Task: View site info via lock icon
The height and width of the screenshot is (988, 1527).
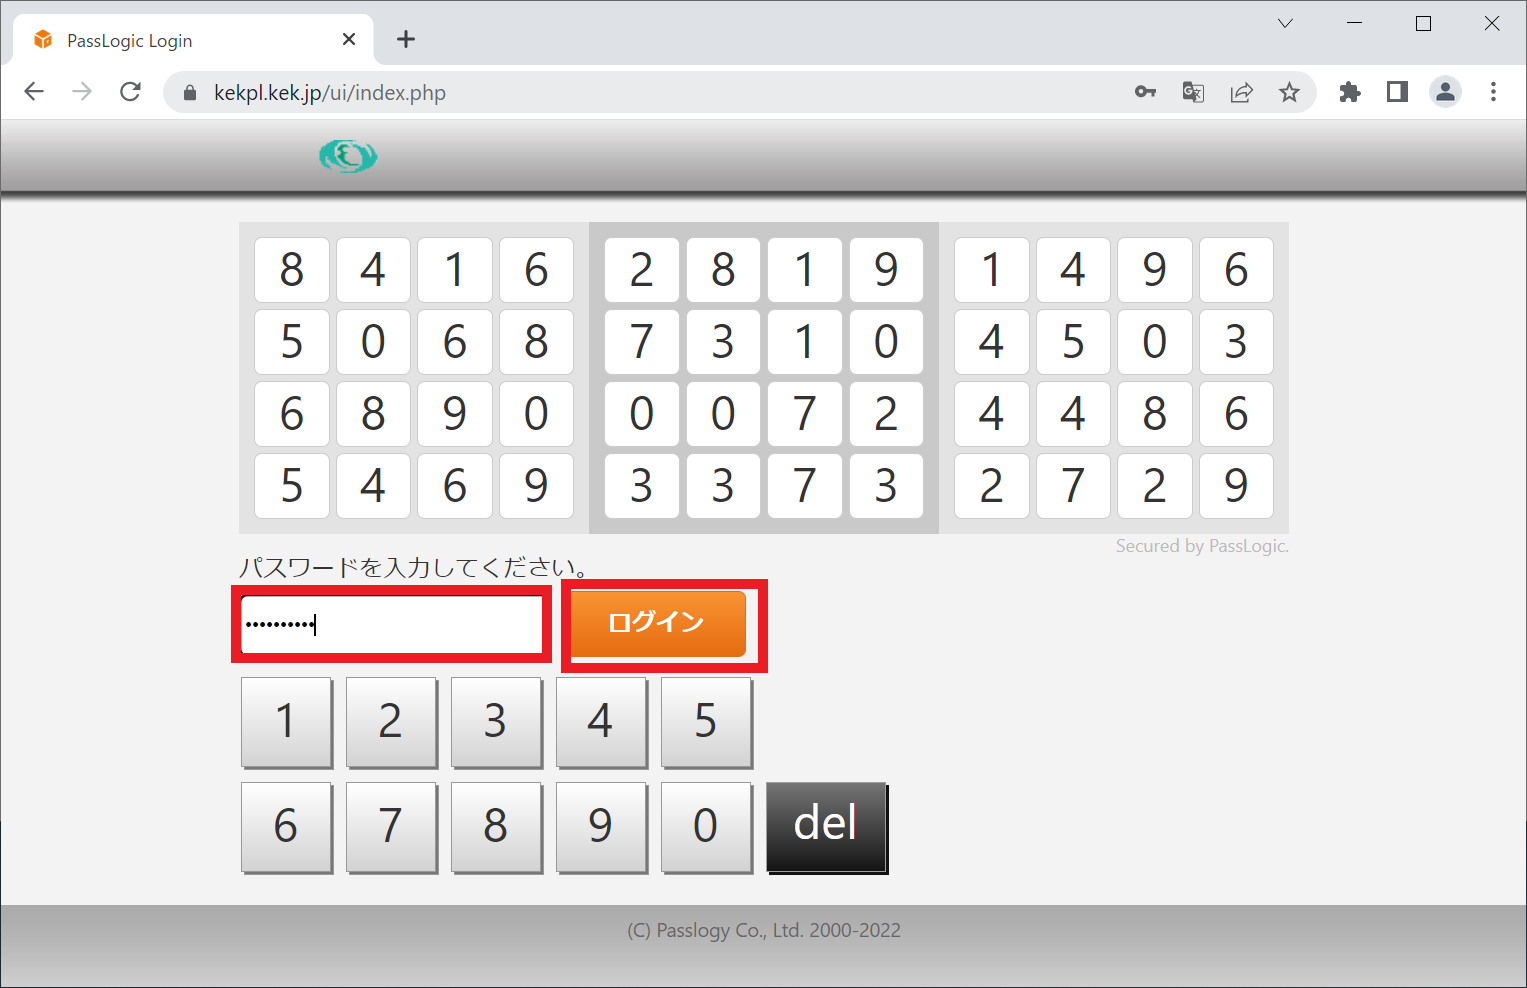Action: [190, 93]
